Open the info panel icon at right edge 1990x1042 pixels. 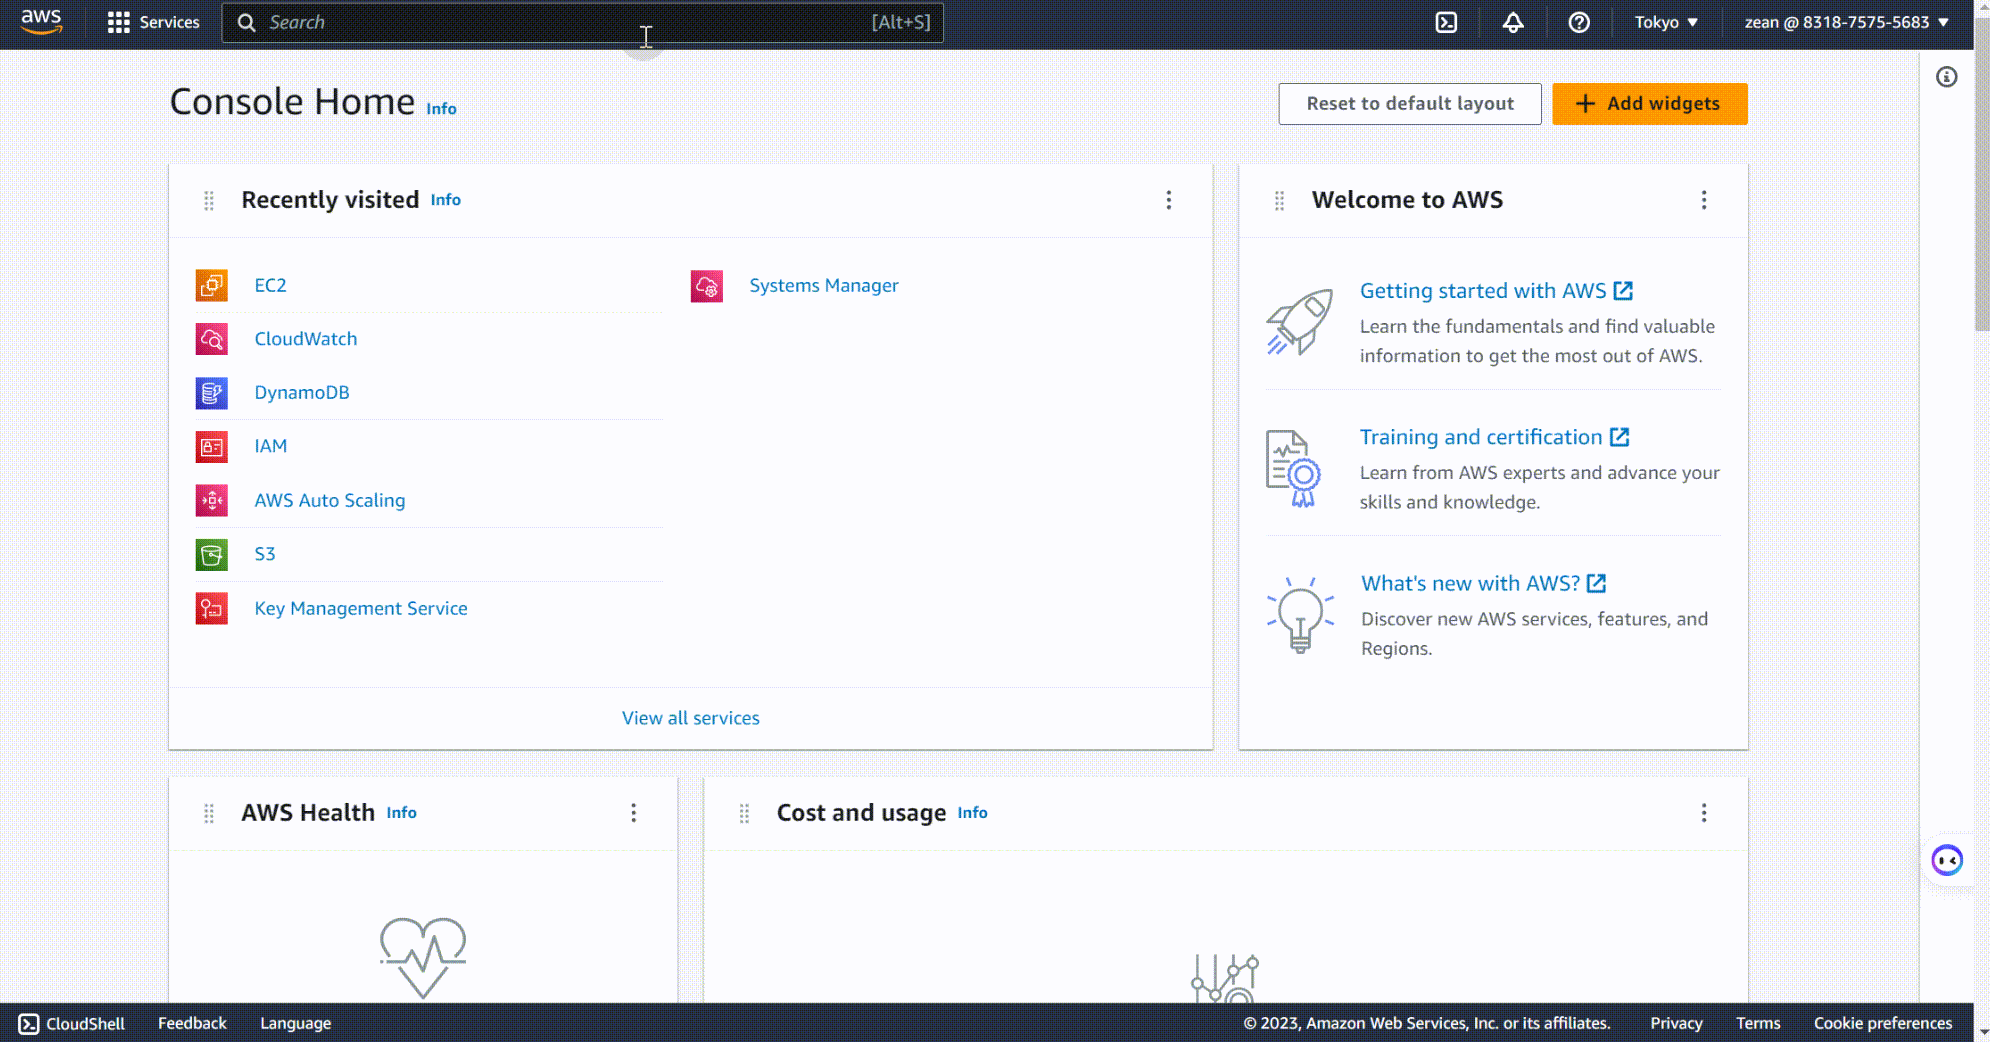pyautogui.click(x=1946, y=77)
